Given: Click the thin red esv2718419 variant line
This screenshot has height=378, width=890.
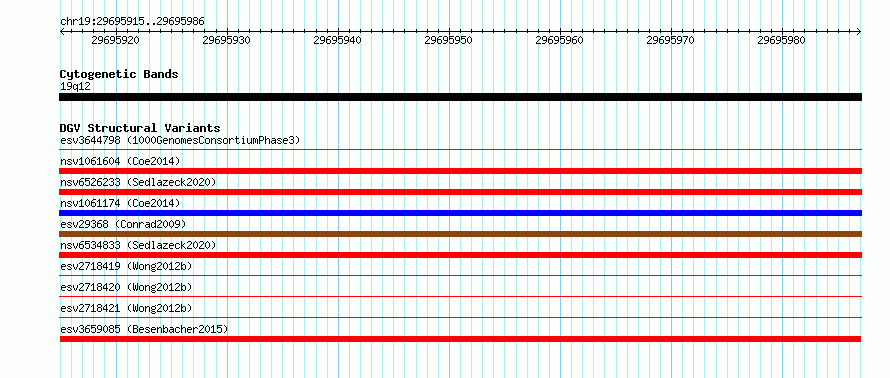Looking at the screenshot, I should coord(460,275).
